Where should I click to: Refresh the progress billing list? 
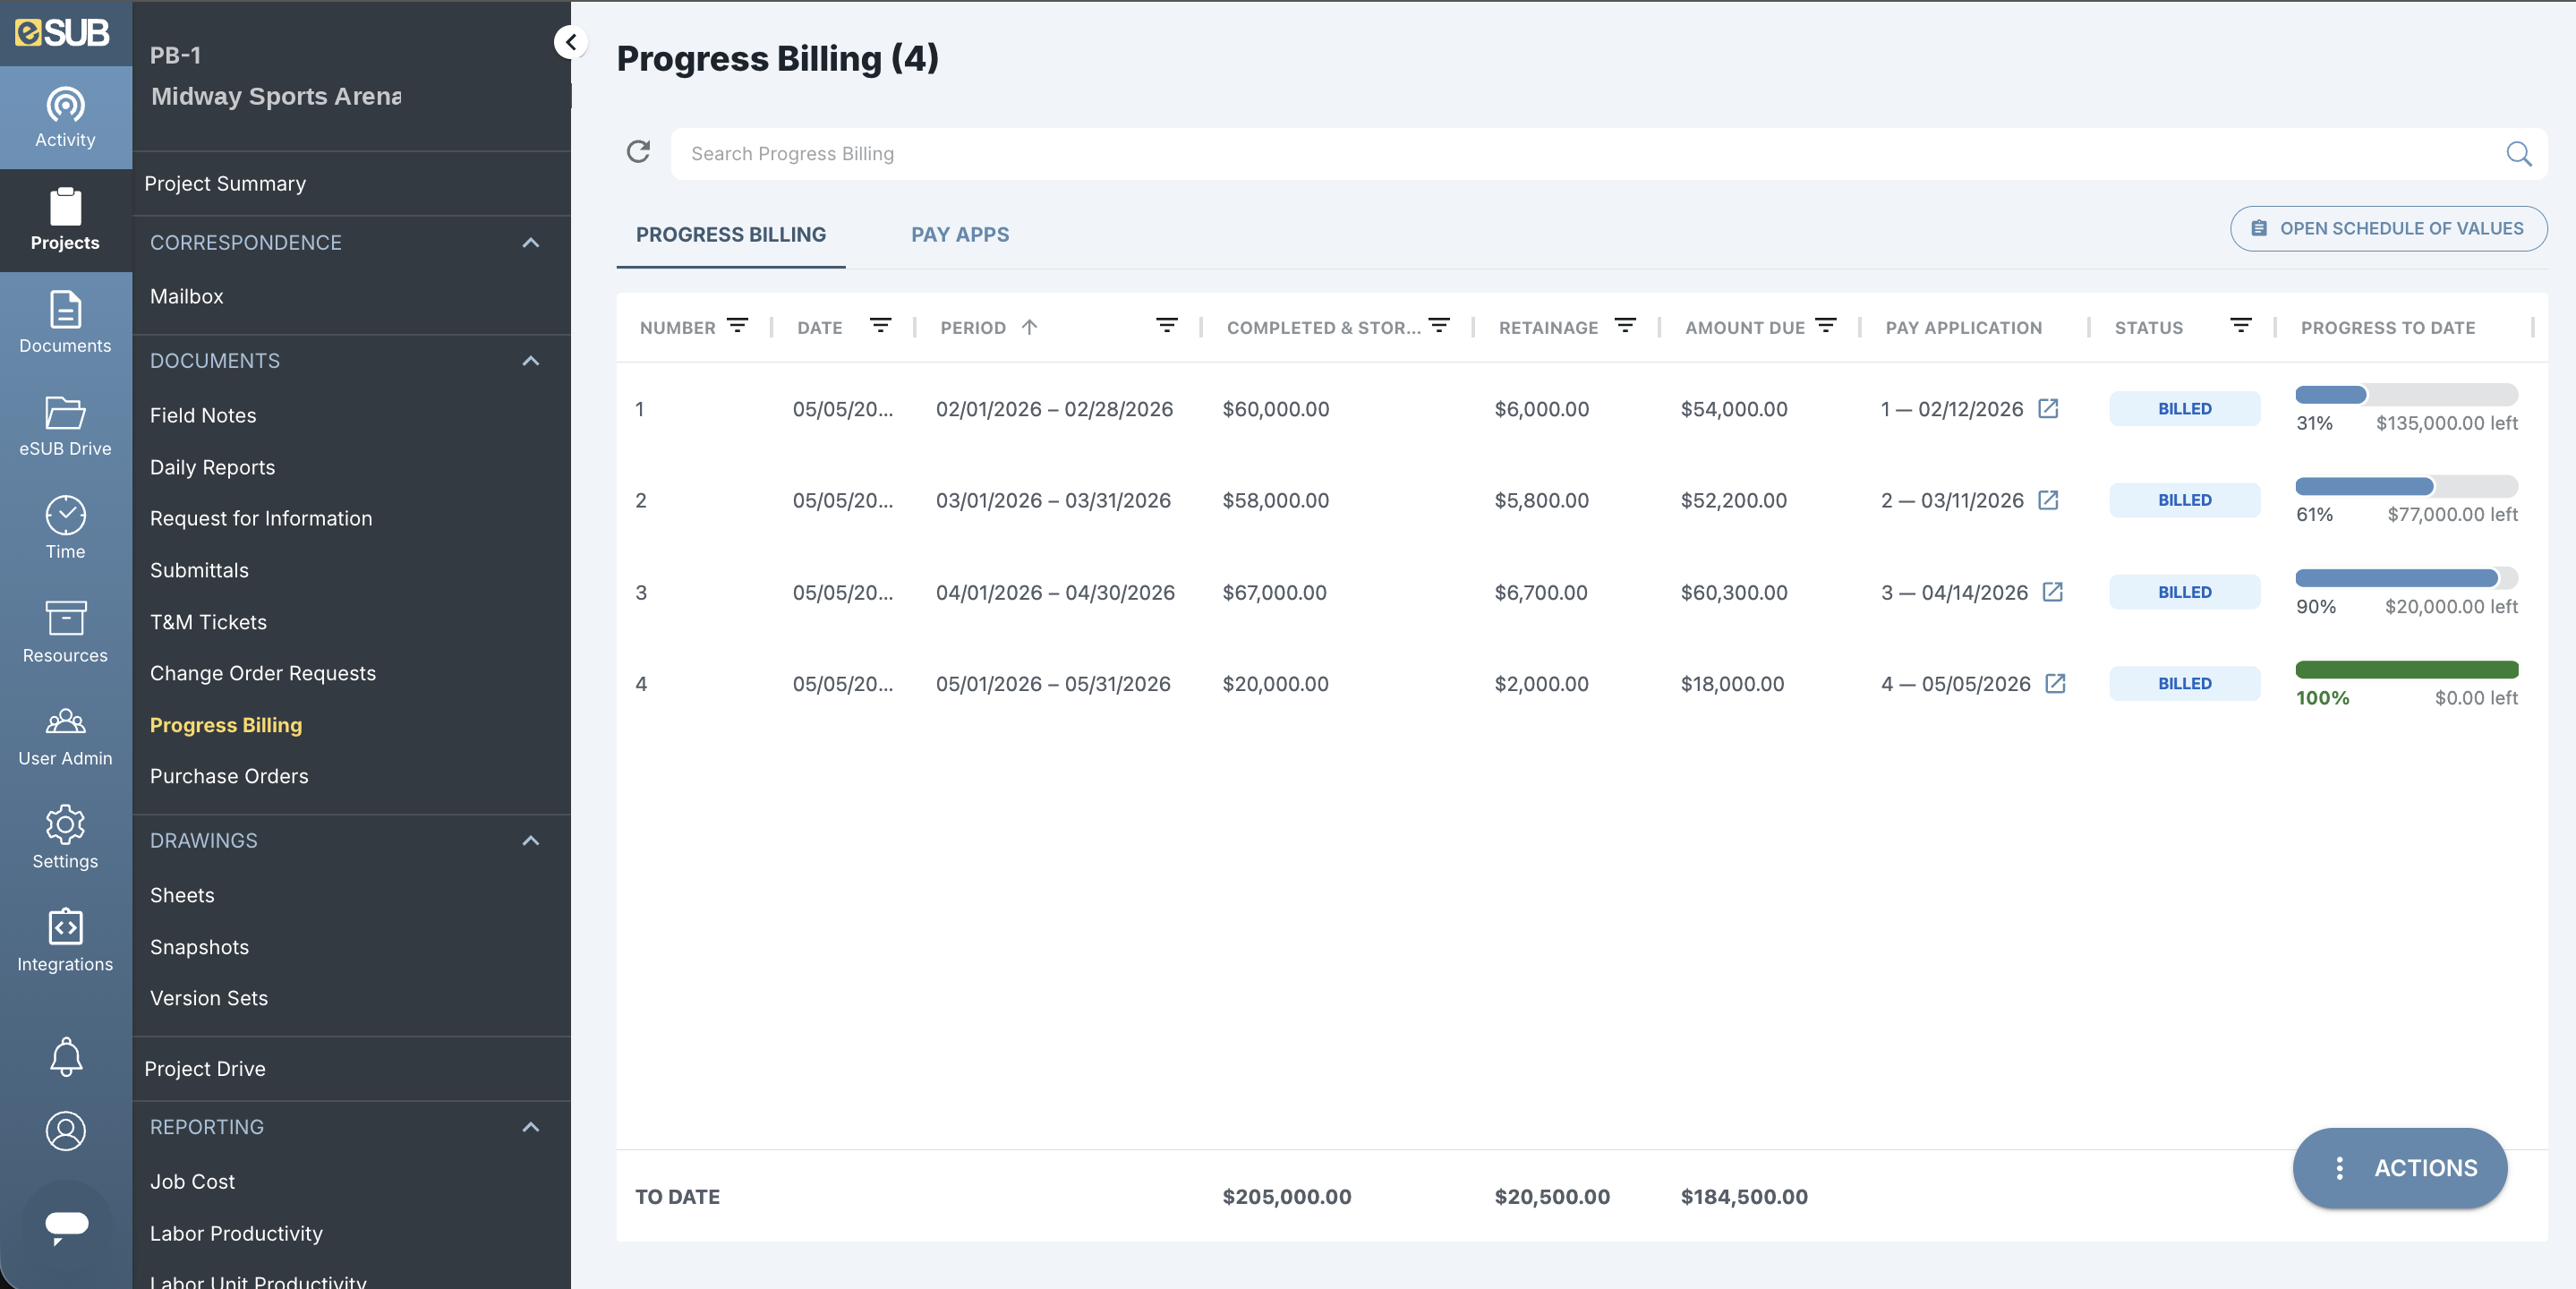[638, 152]
